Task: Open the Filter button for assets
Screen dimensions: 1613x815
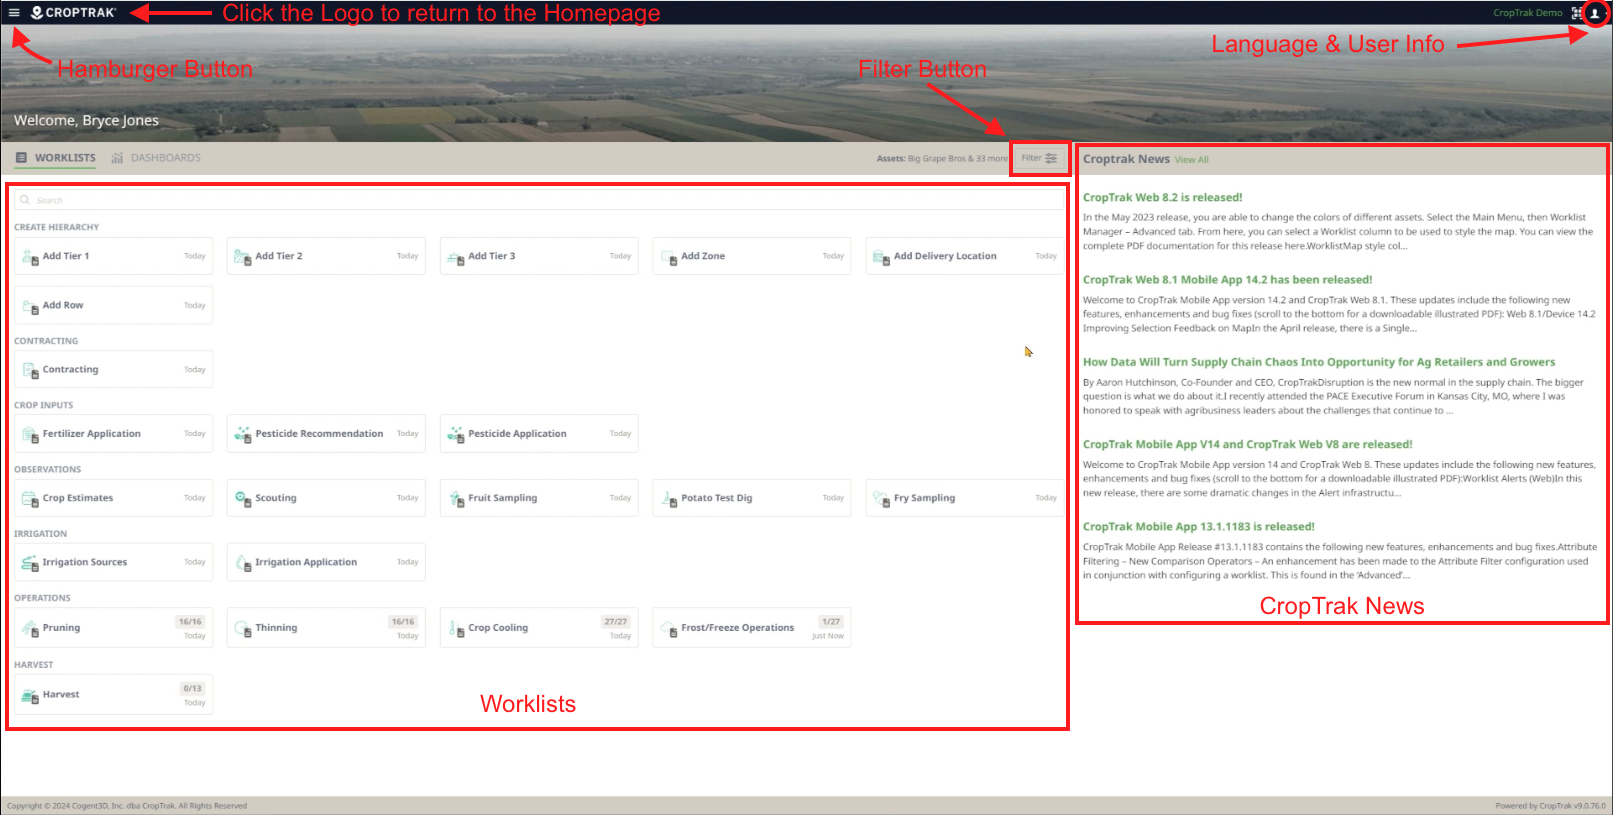Action: (1039, 158)
